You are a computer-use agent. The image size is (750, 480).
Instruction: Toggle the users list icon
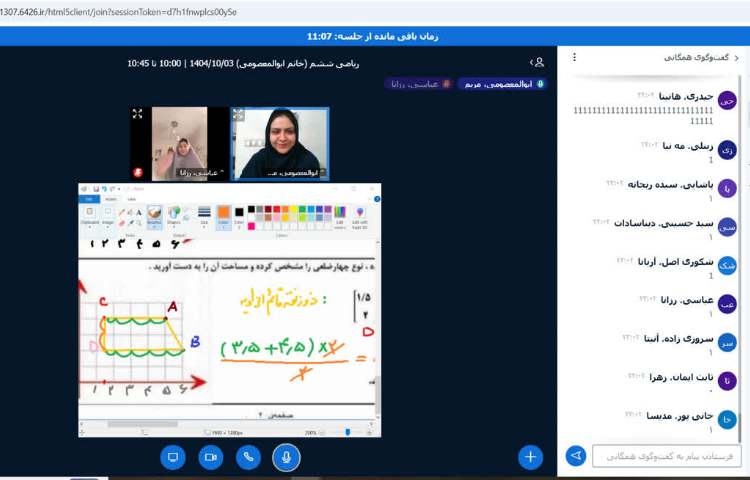pyautogui.click(x=538, y=62)
